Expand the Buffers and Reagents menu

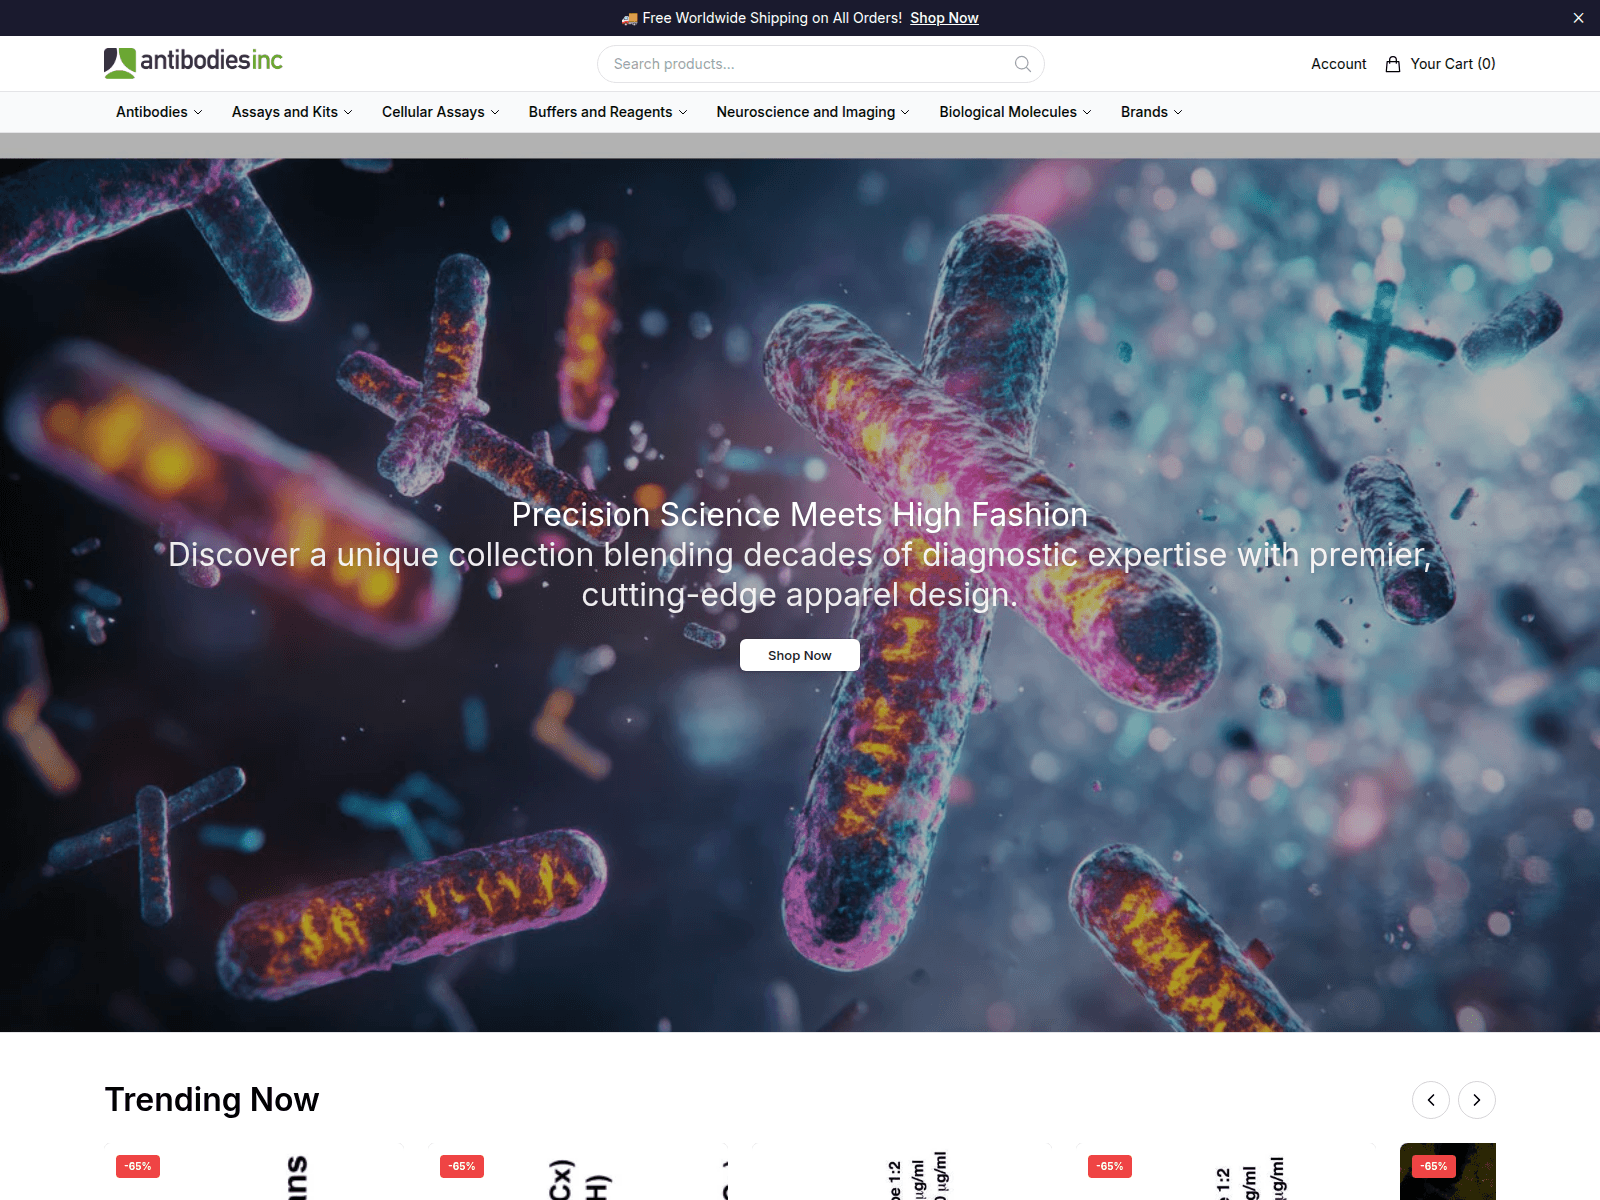click(608, 112)
